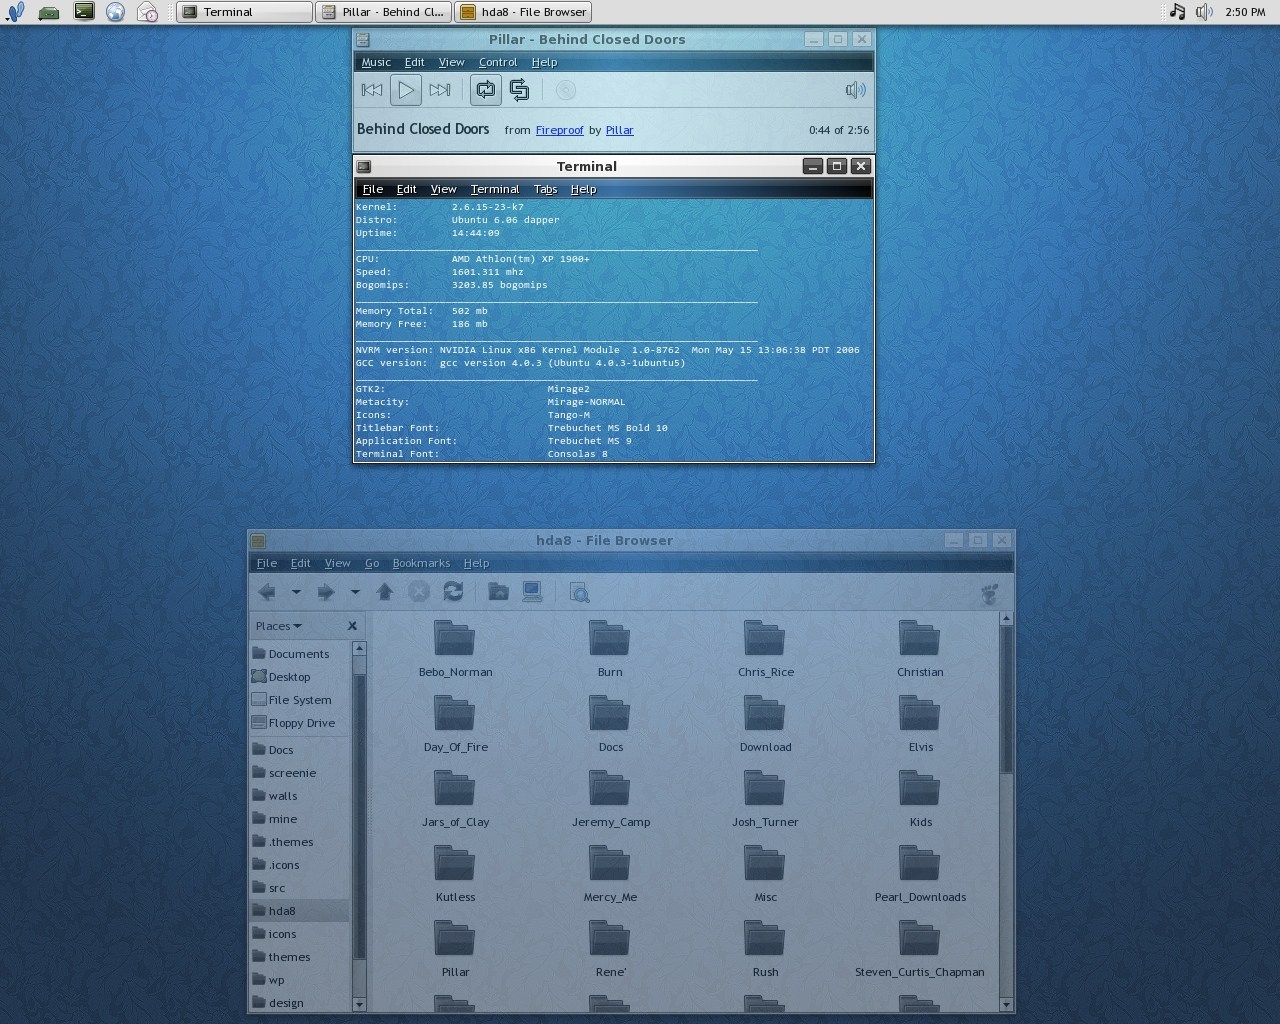
Task: Select hda8 bookmark in sidebar
Action: (x=299, y=911)
